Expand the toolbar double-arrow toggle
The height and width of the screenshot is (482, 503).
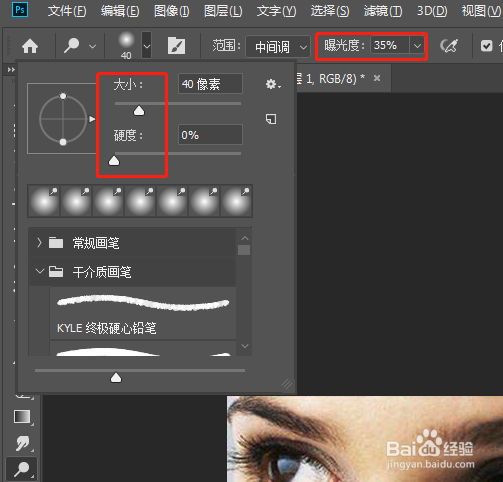point(11,69)
